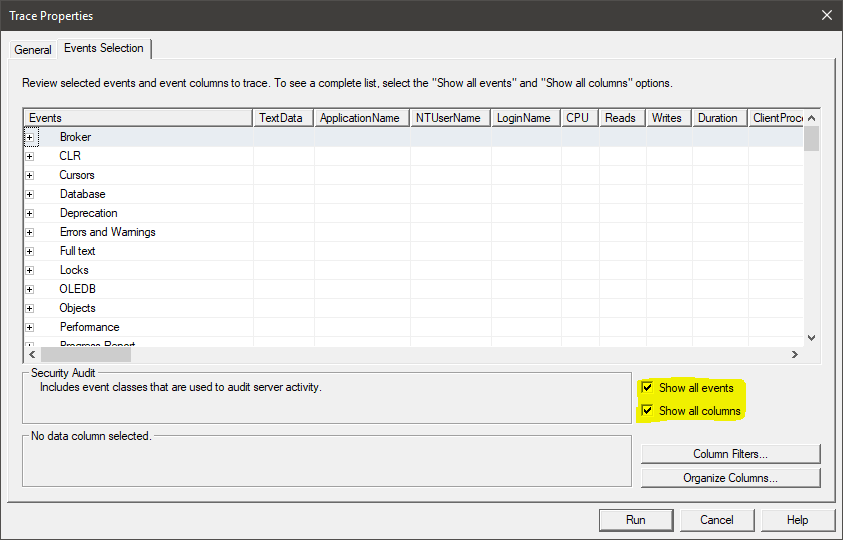Expand the Locks event category
This screenshot has width=843, height=540.
coord(30,270)
